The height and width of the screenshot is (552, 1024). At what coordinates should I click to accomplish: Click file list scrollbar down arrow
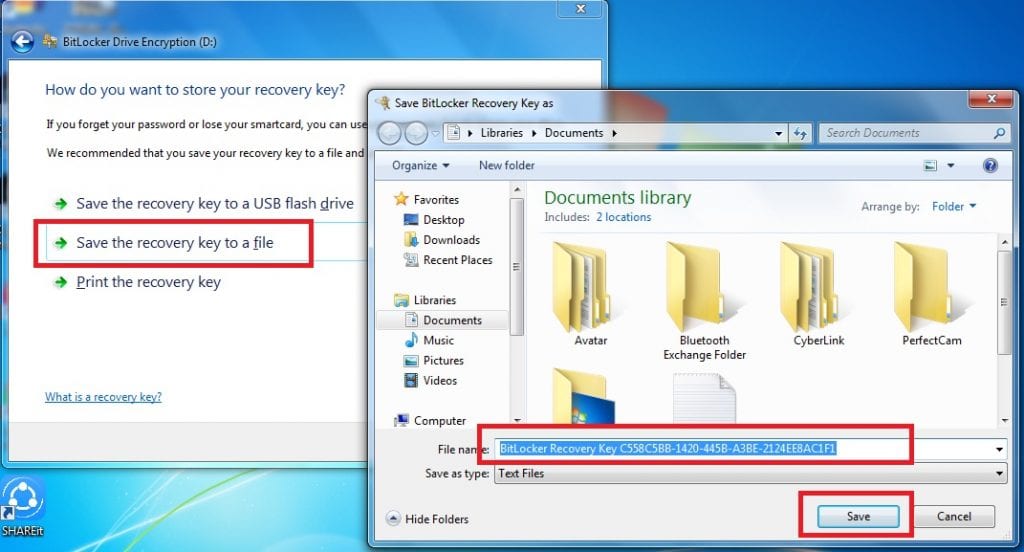point(1005,420)
